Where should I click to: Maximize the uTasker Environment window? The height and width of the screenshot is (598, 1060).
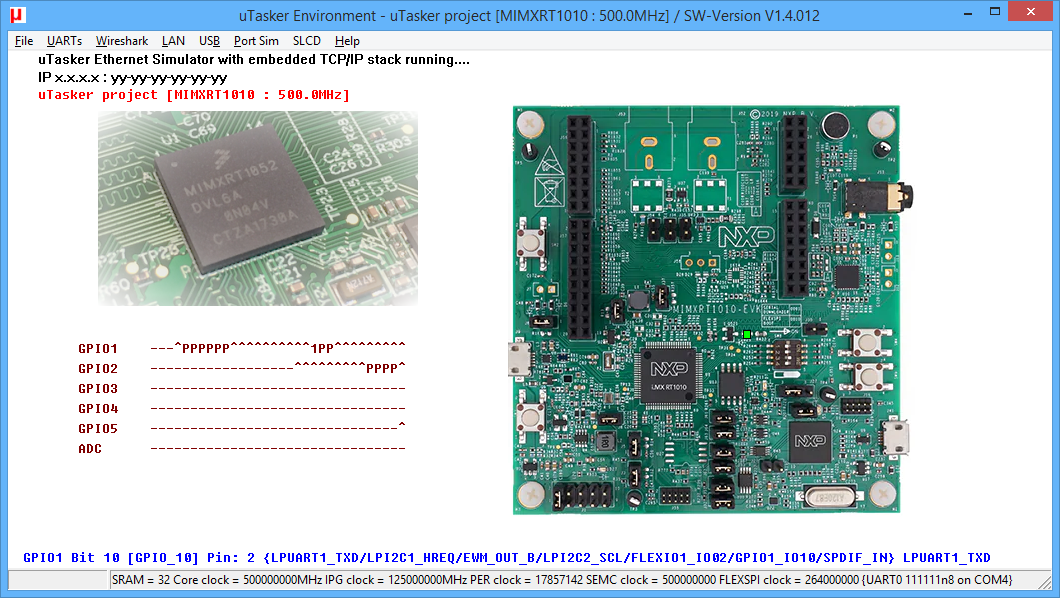click(994, 13)
